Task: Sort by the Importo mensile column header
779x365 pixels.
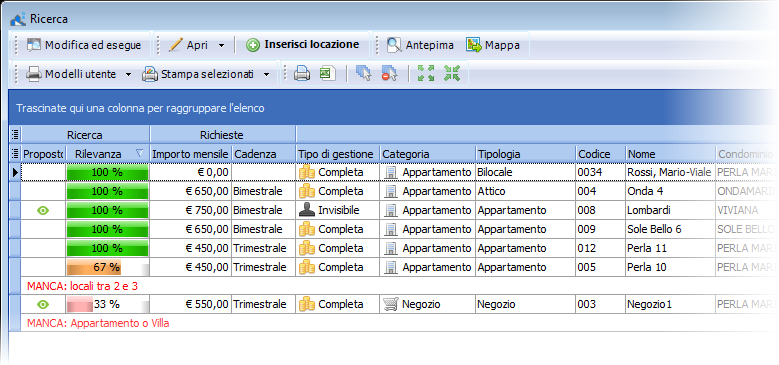Action: click(x=190, y=154)
